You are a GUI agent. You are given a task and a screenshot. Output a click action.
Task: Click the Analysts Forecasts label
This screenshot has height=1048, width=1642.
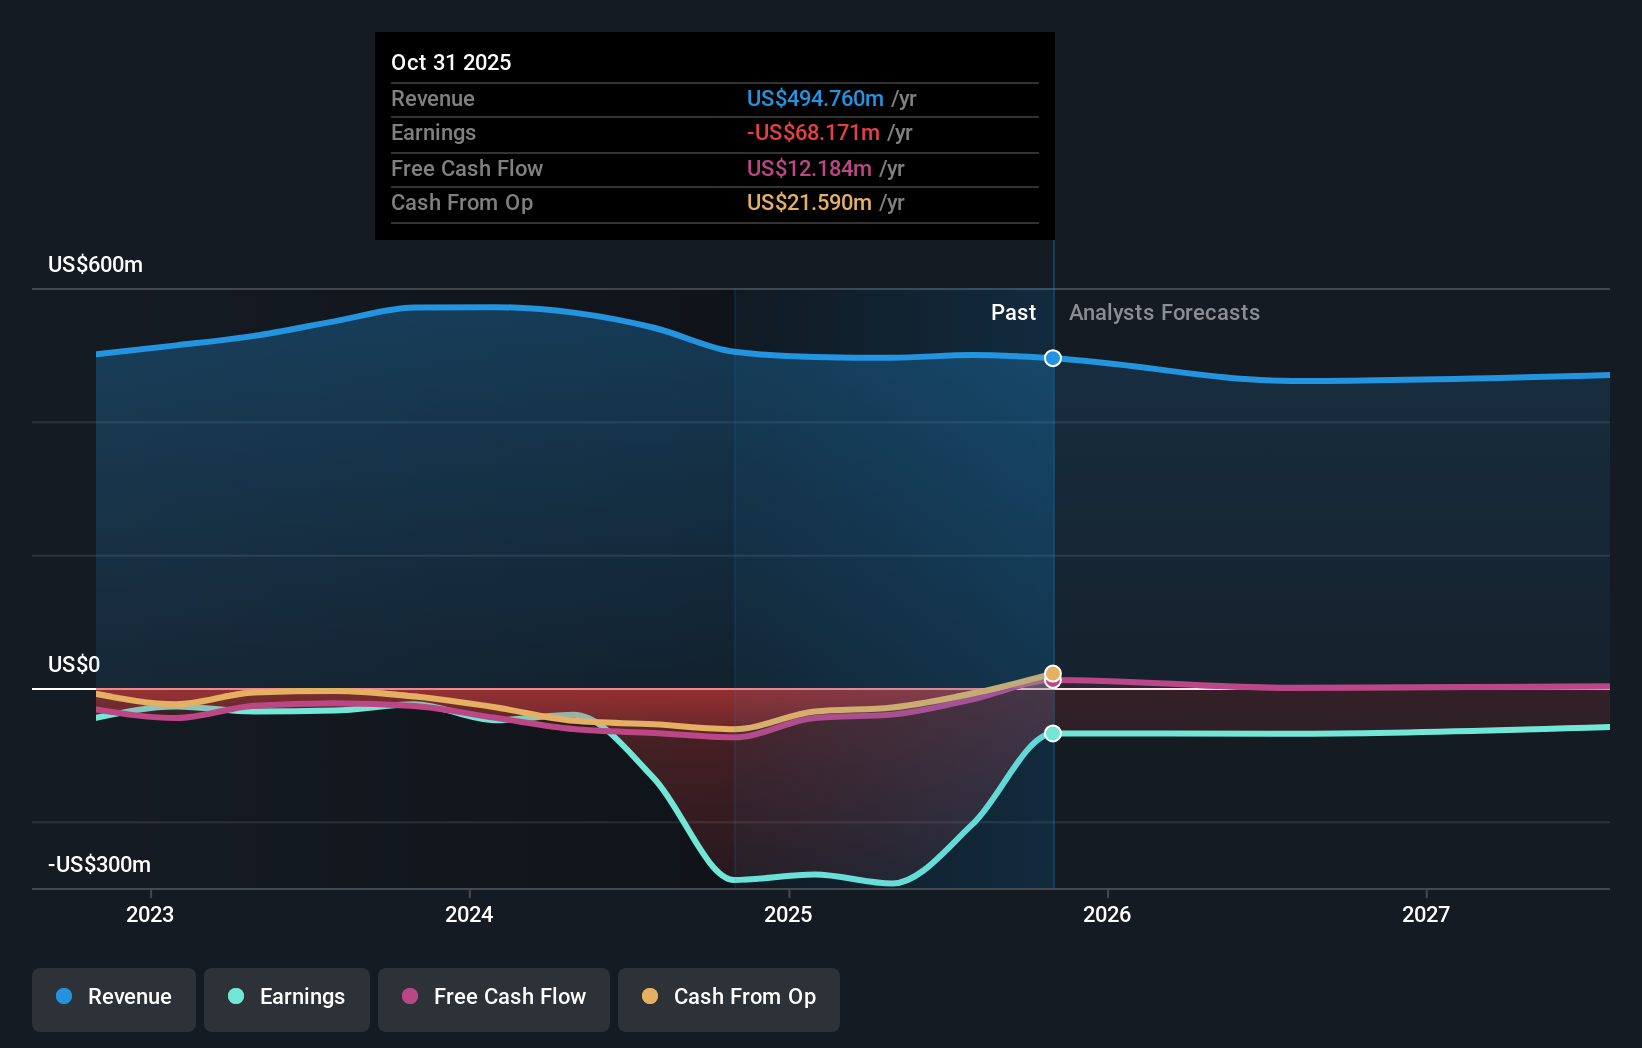1164,313
